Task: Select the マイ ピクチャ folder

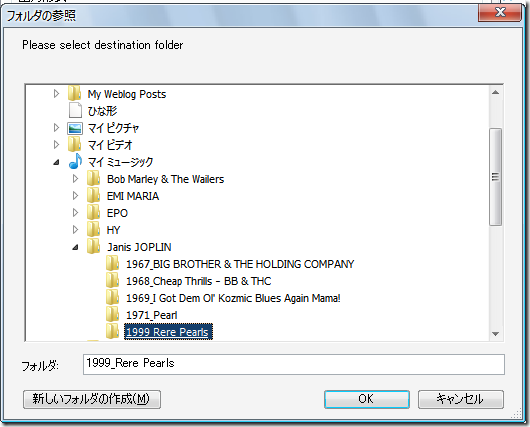Action: [x=113, y=128]
